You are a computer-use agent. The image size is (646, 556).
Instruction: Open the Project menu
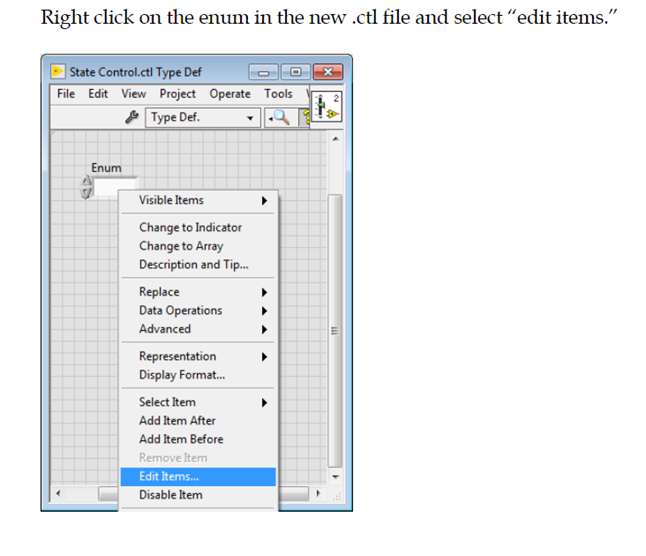tap(178, 94)
